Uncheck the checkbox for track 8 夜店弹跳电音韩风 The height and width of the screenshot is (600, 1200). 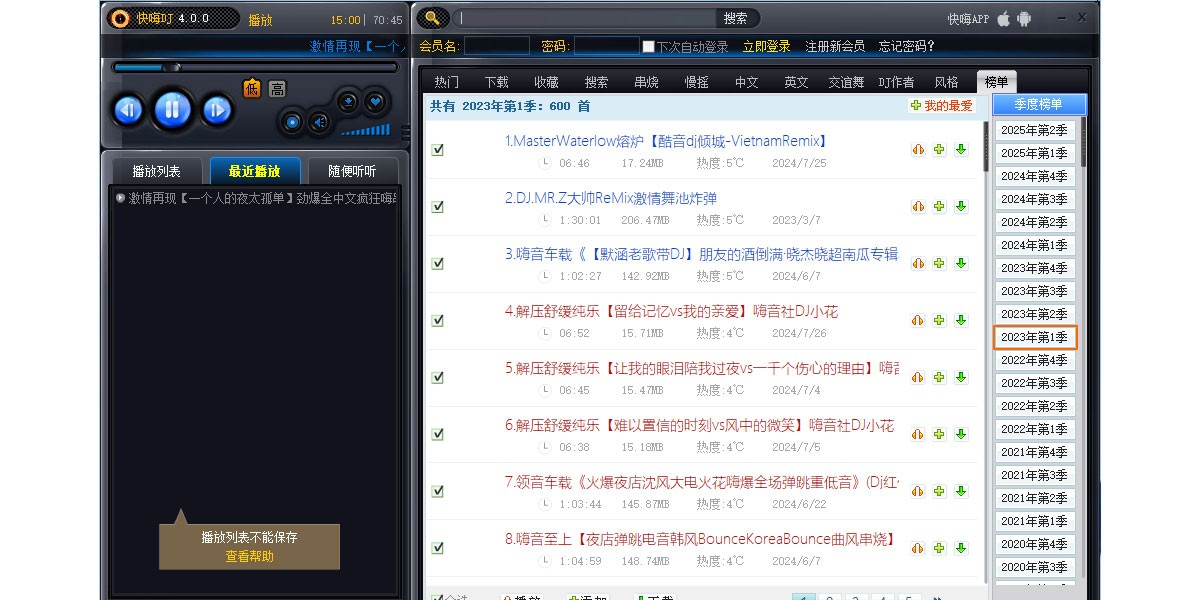(x=437, y=548)
